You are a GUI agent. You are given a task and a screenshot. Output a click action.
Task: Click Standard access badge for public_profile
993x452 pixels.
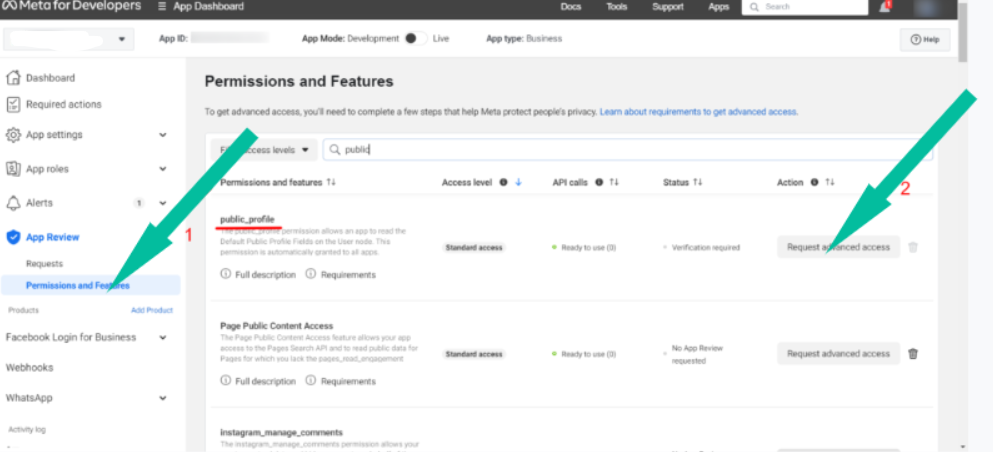pos(474,248)
